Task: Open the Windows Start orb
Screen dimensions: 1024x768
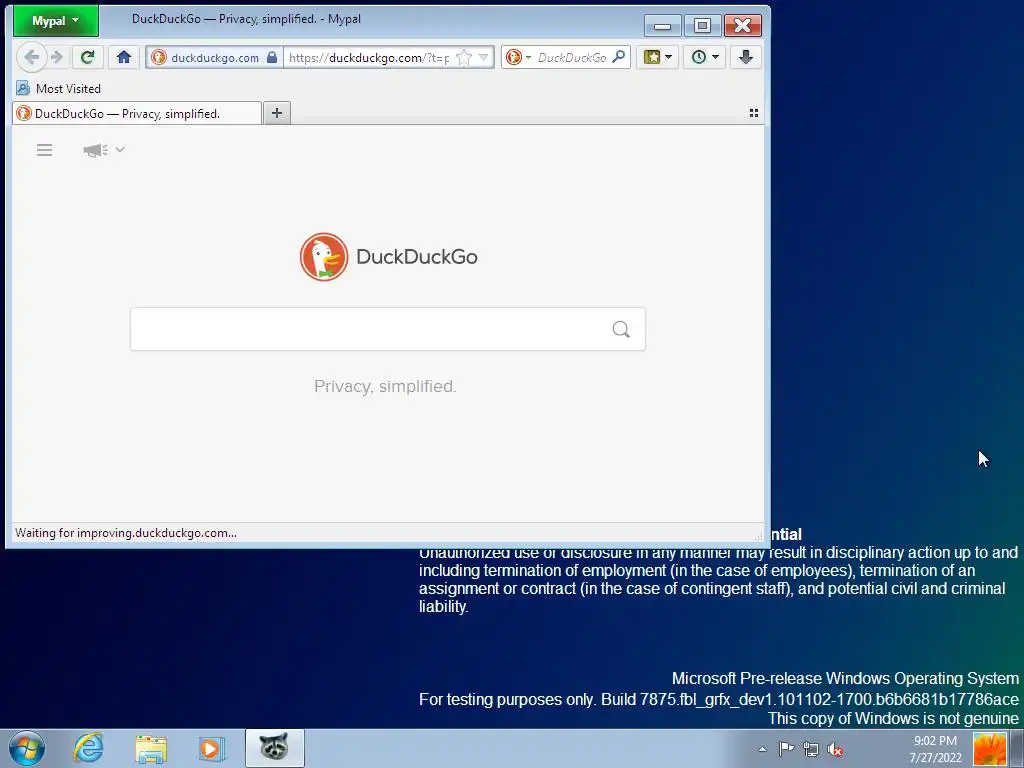Action: [27, 748]
